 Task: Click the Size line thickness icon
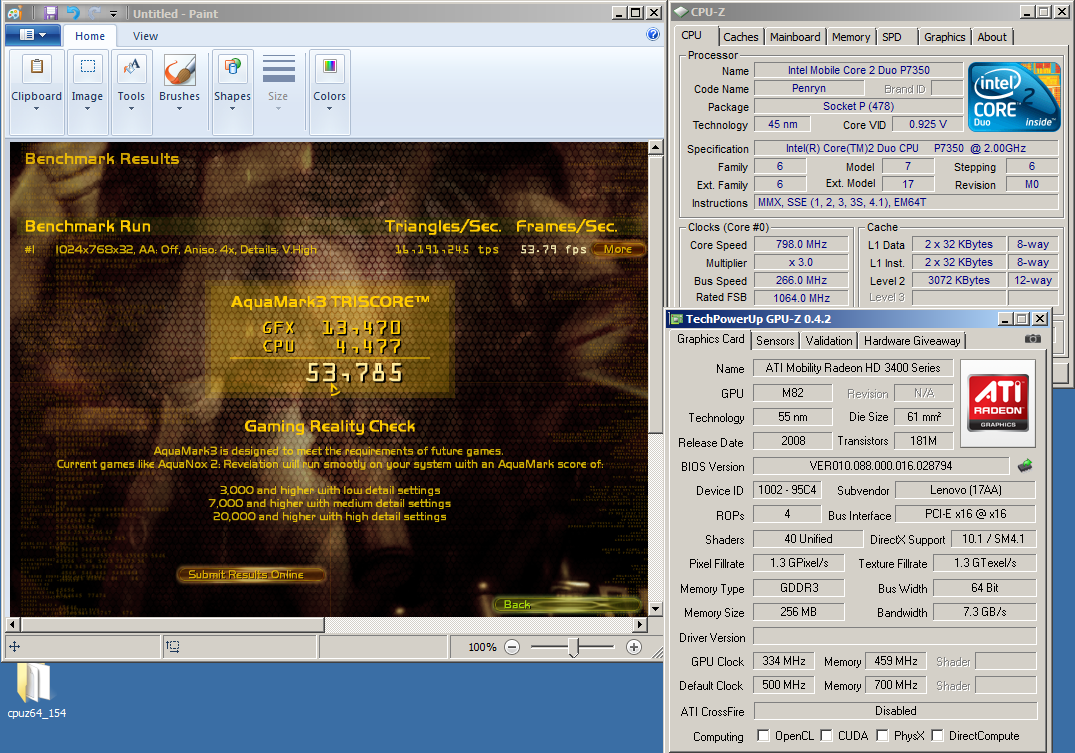pyautogui.click(x=278, y=69)
